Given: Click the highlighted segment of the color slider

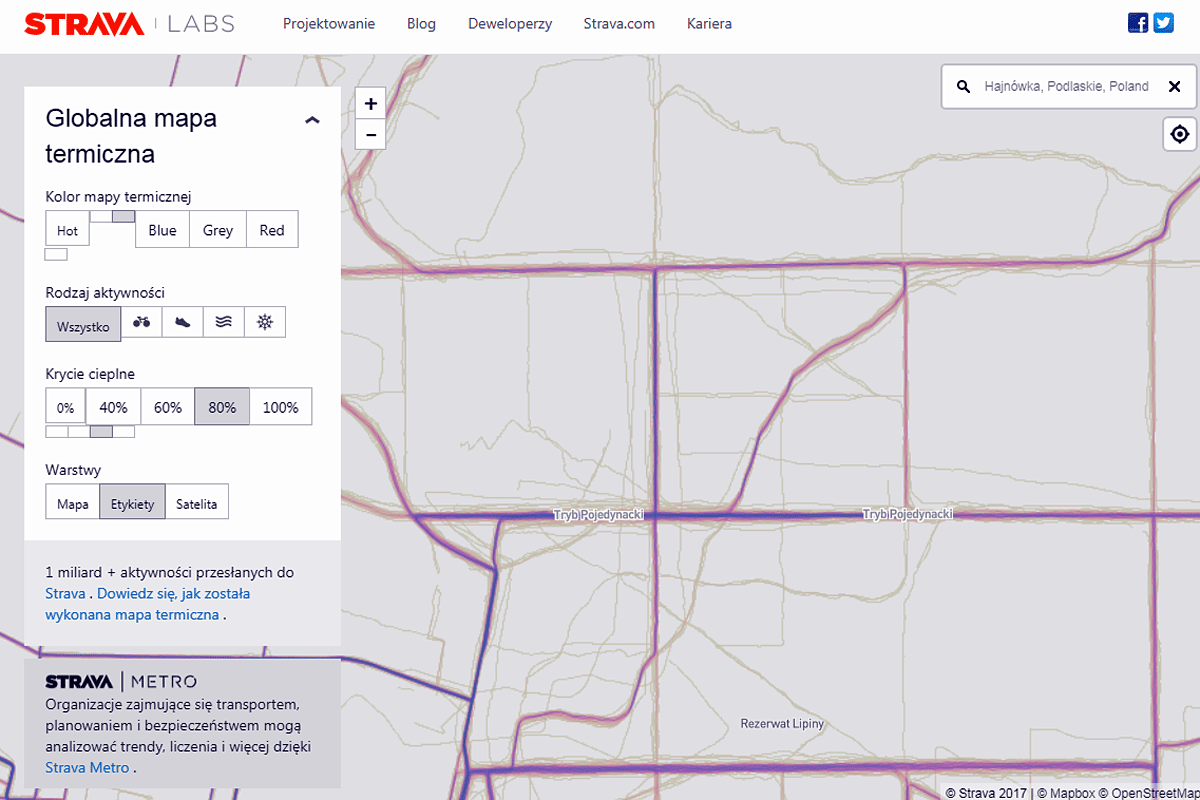Looking at the screenshot, I should pos(123,216).
